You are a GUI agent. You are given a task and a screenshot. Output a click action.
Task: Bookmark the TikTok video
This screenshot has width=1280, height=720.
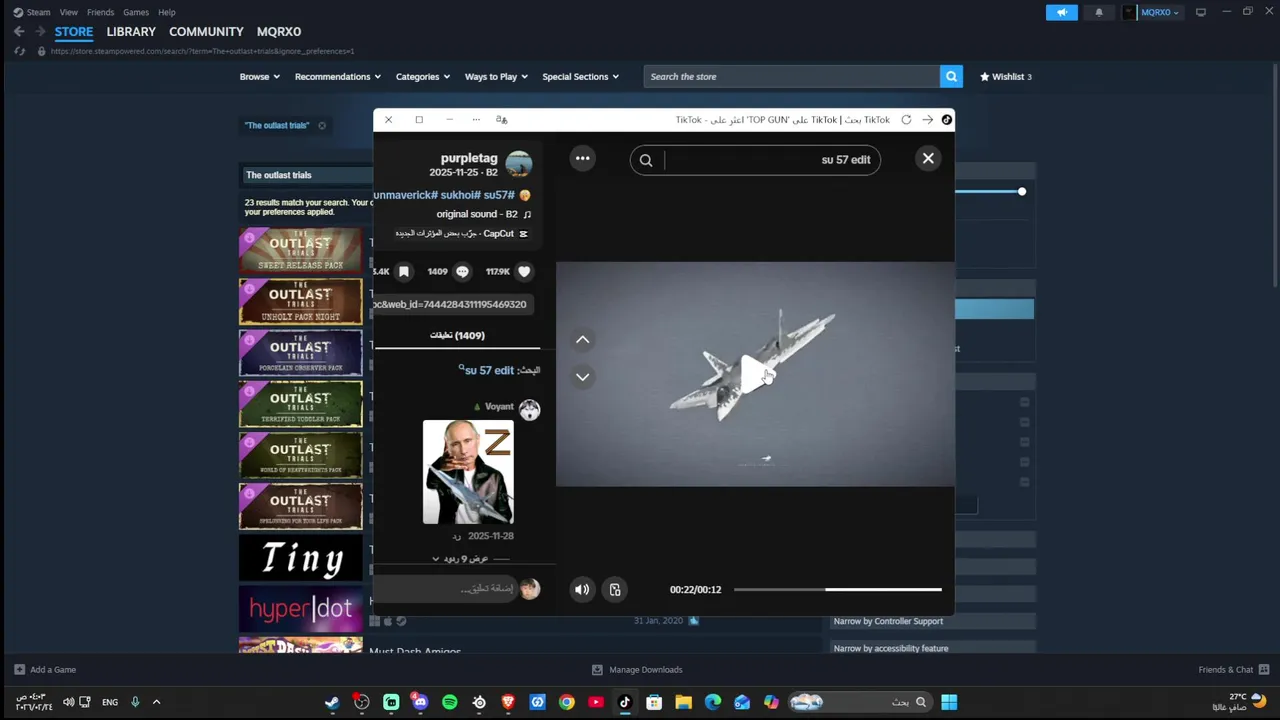pyautogui.click(x=404, y=271)
